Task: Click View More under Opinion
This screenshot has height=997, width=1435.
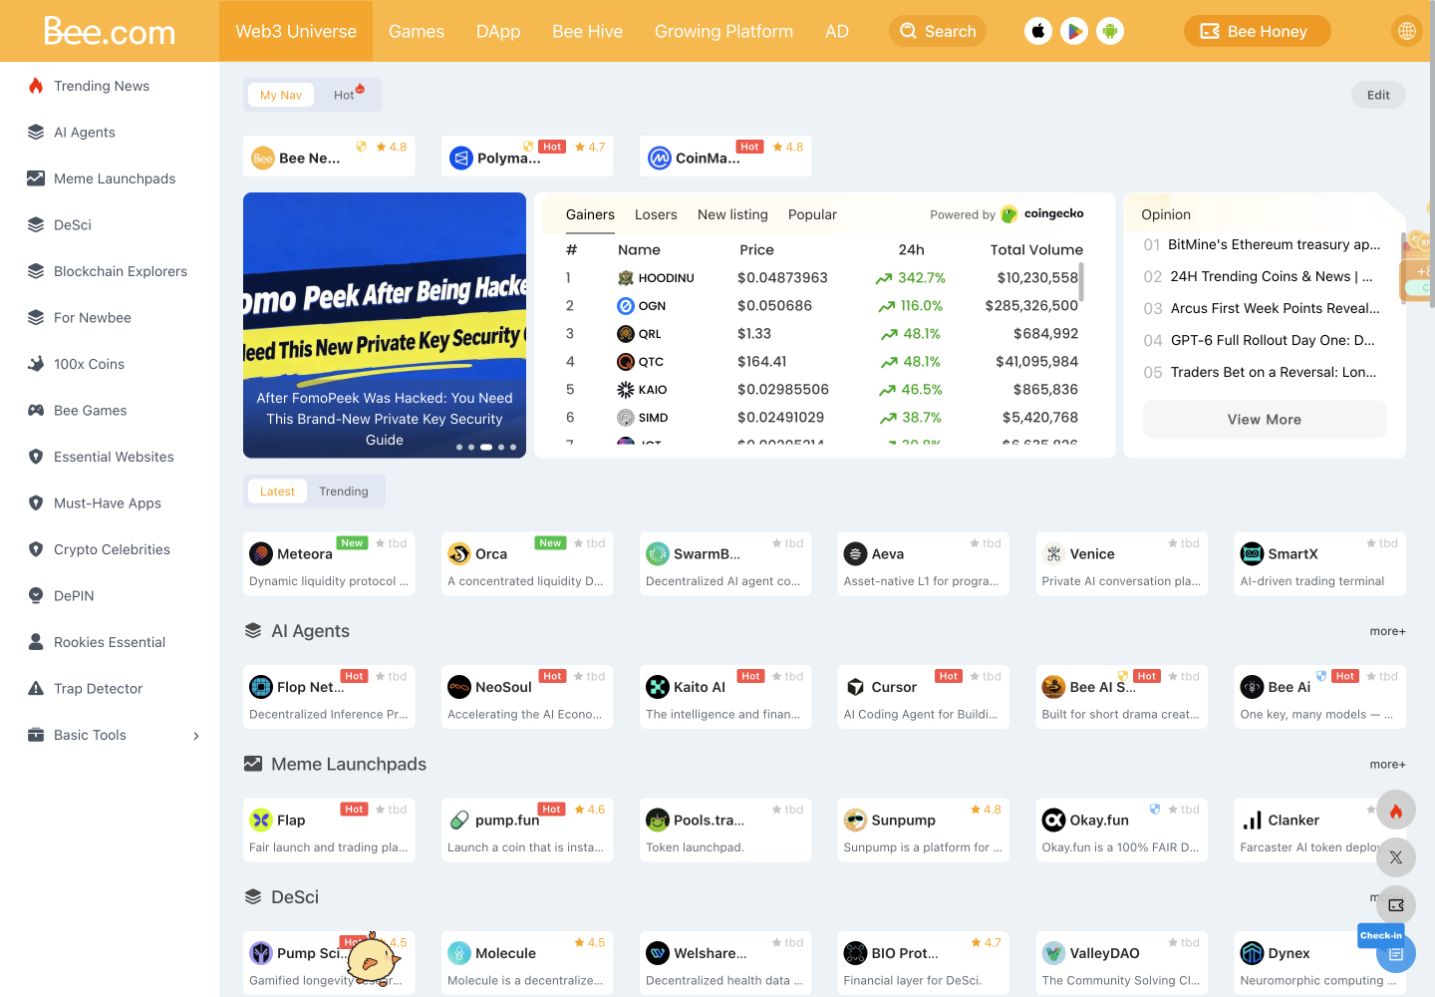Action: click(x=1264, y=419)
